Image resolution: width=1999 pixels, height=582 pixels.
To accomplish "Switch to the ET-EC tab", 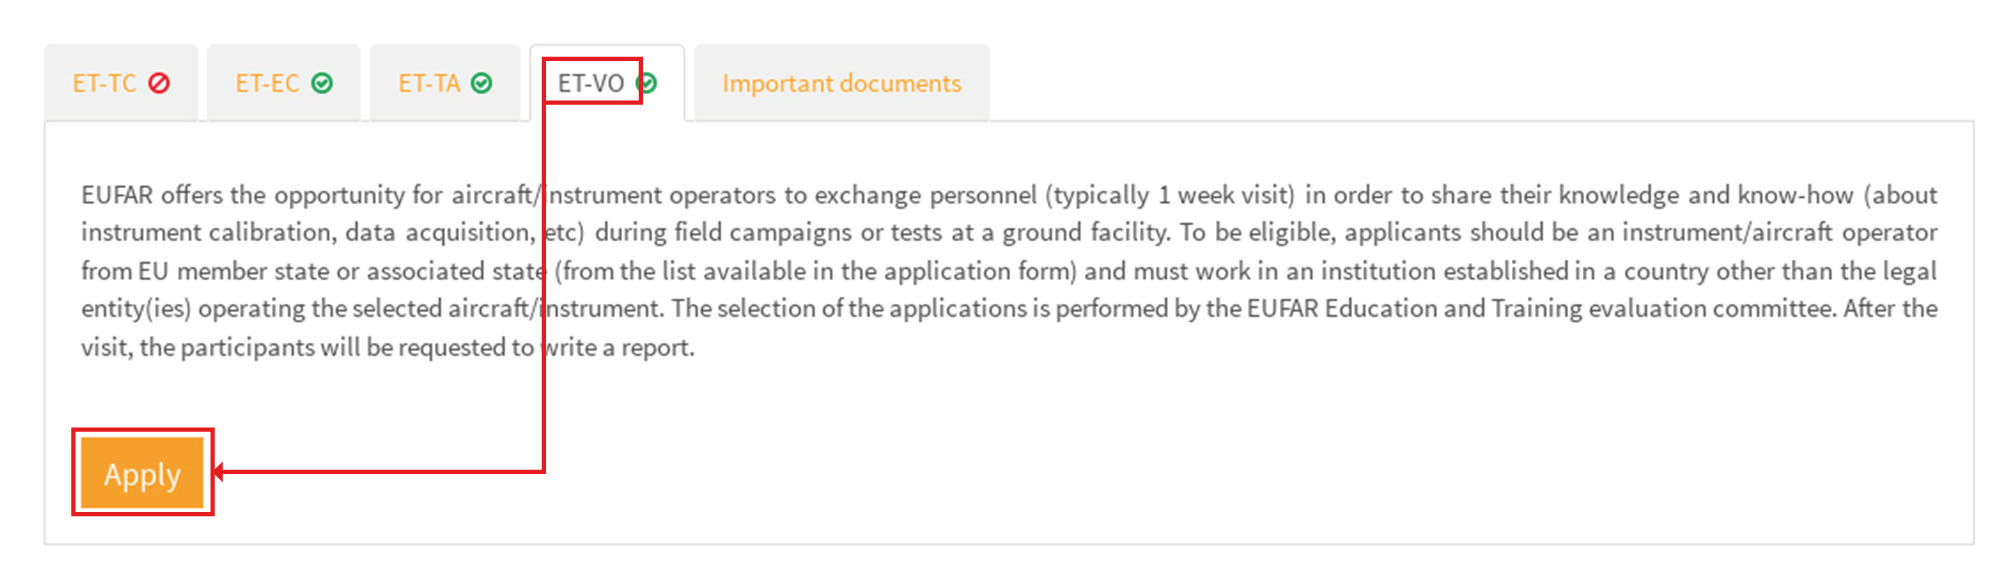I will 267,83.
